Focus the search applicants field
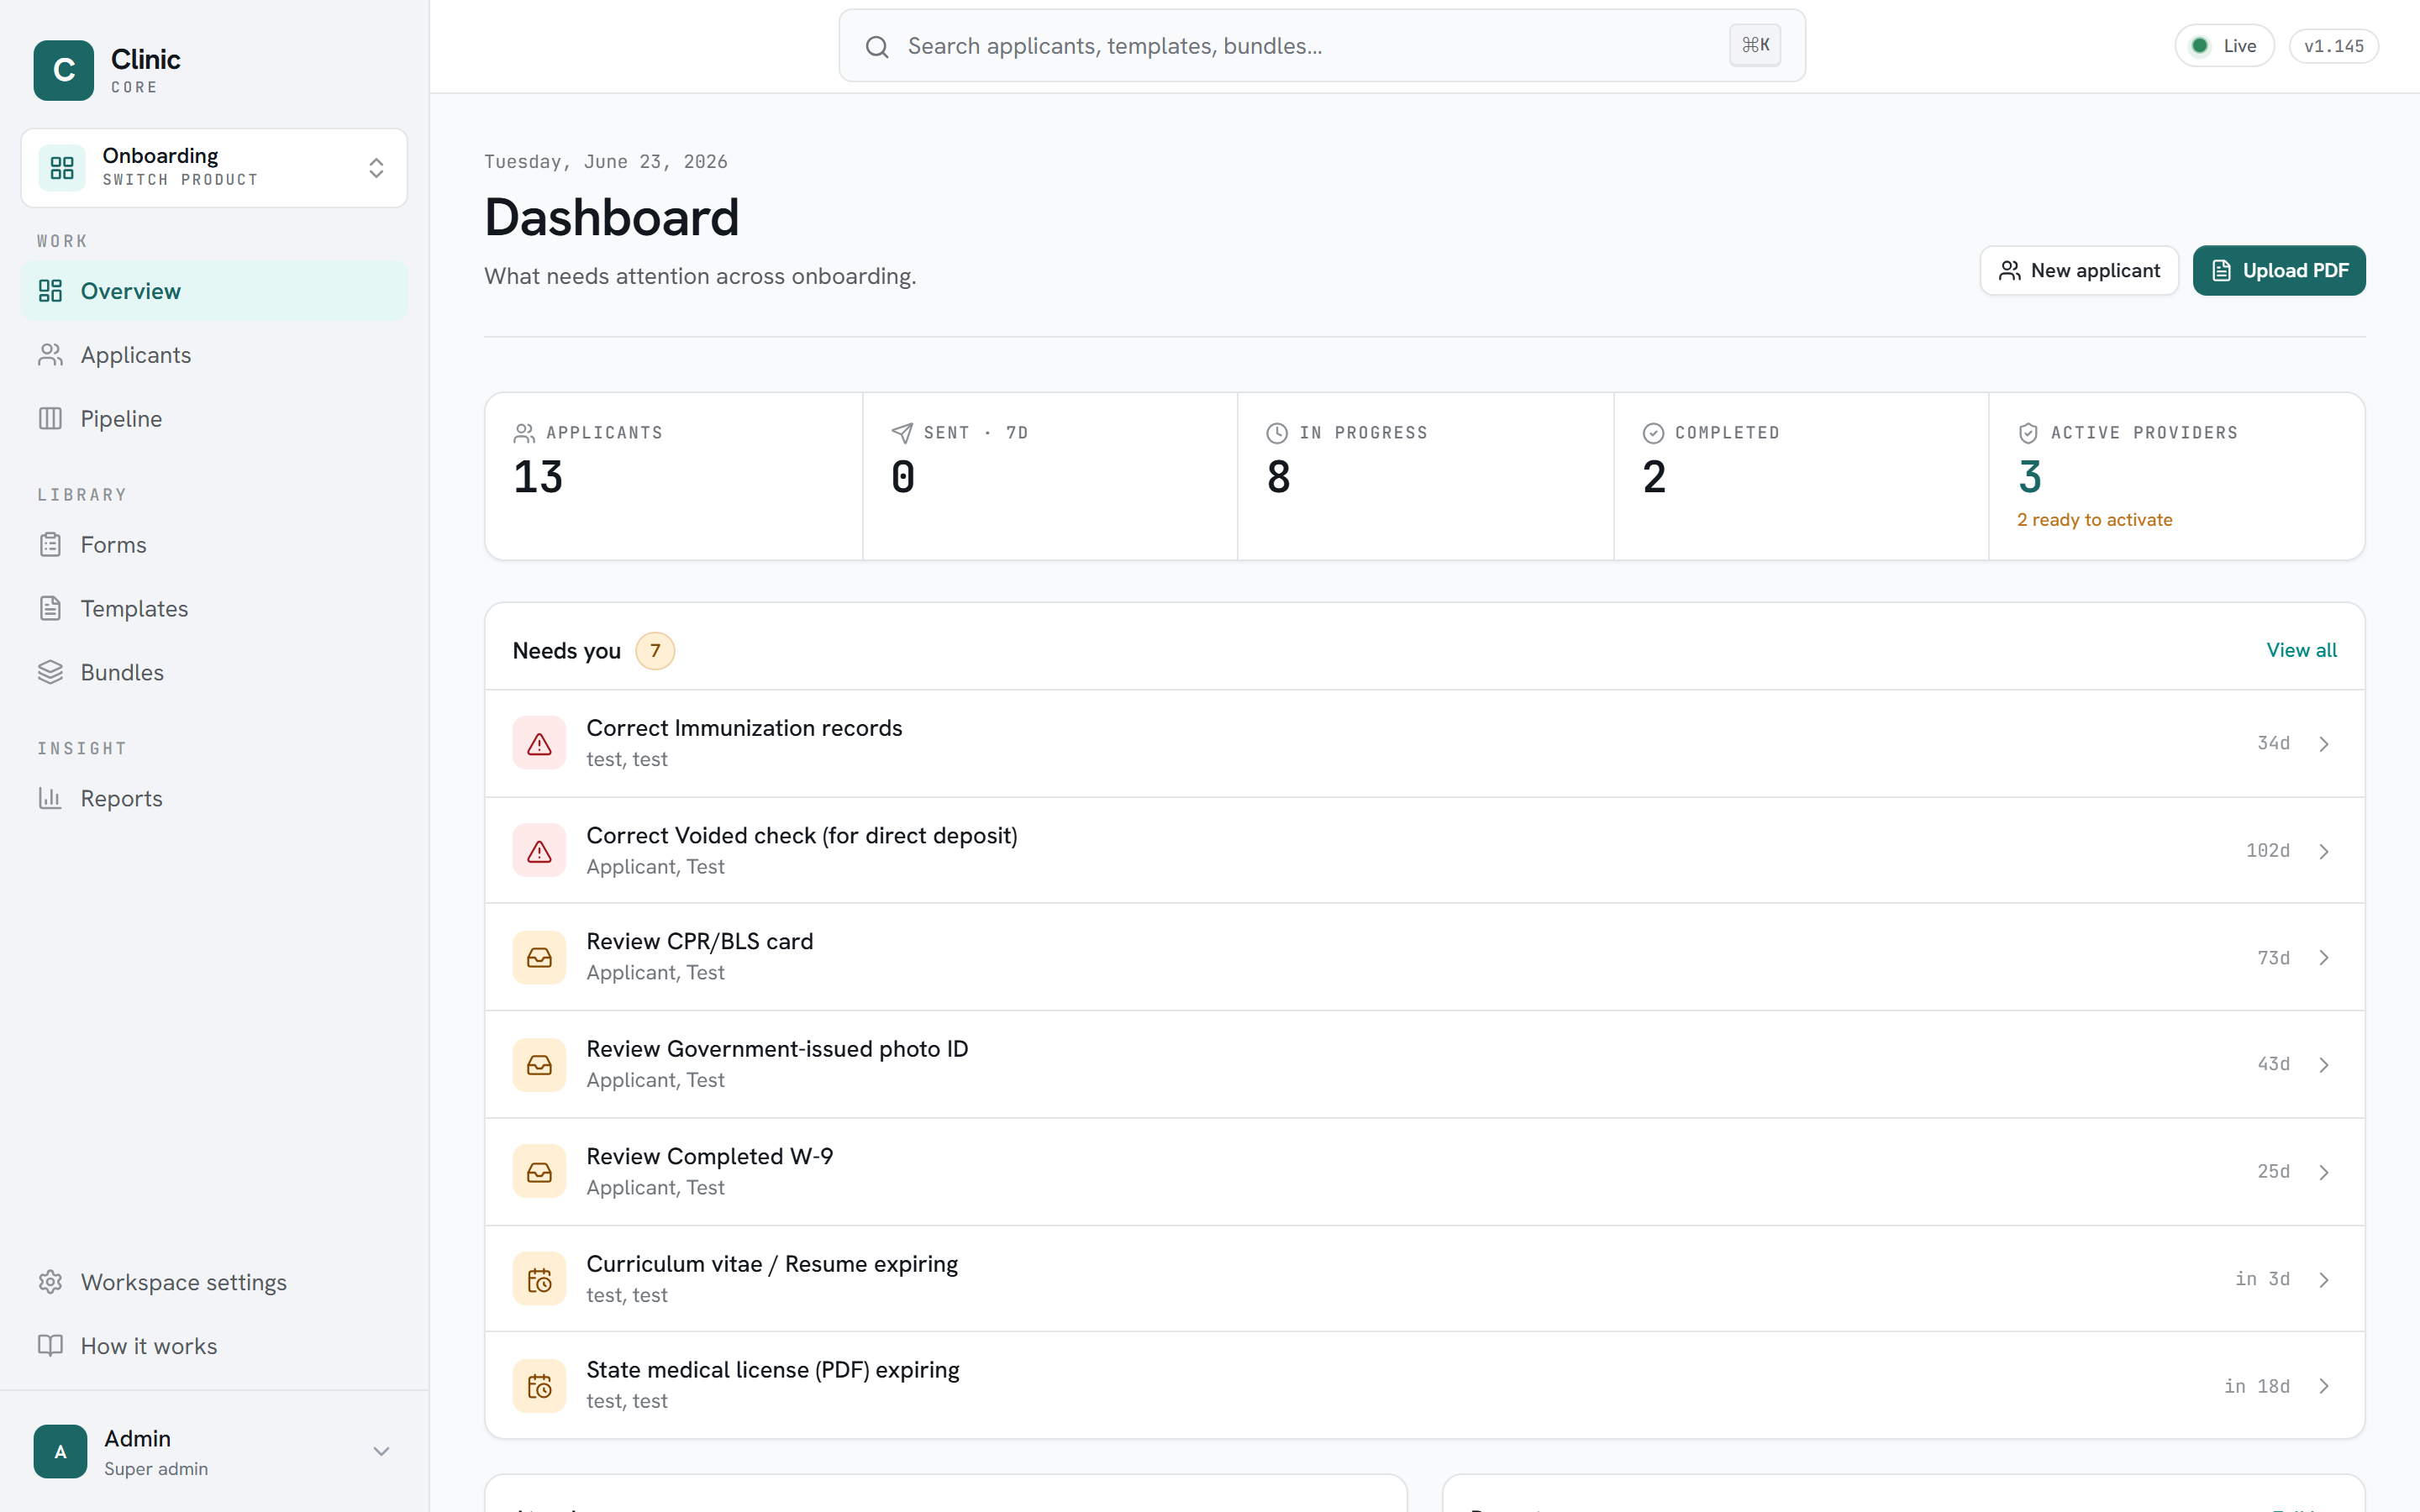The image size is (2420, 1512). pyautogui.click(x=1321, y=46)
